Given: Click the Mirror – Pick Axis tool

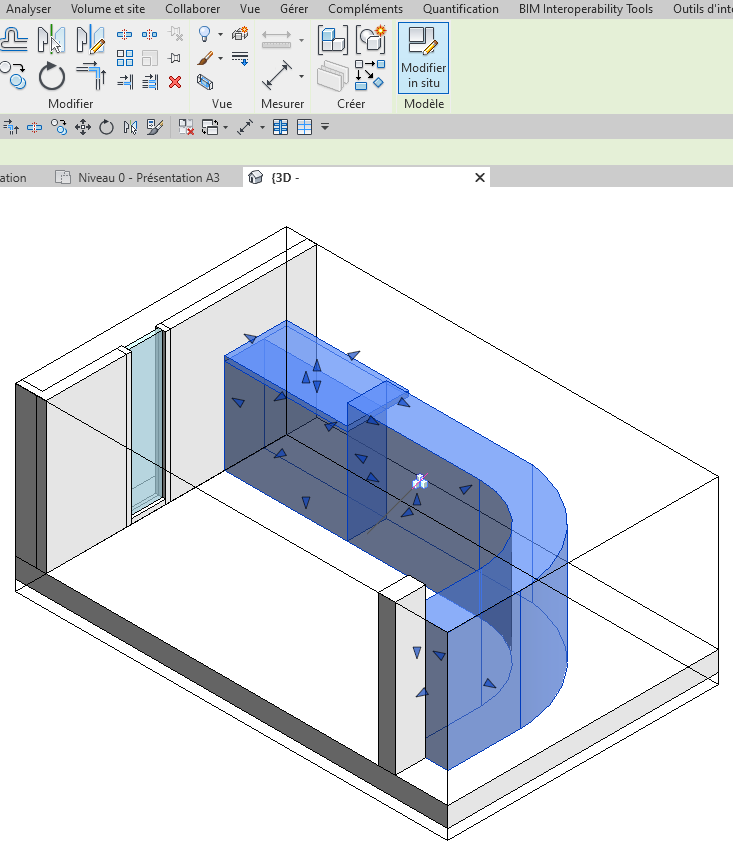Looking at the screenshot, I should 51,40.
